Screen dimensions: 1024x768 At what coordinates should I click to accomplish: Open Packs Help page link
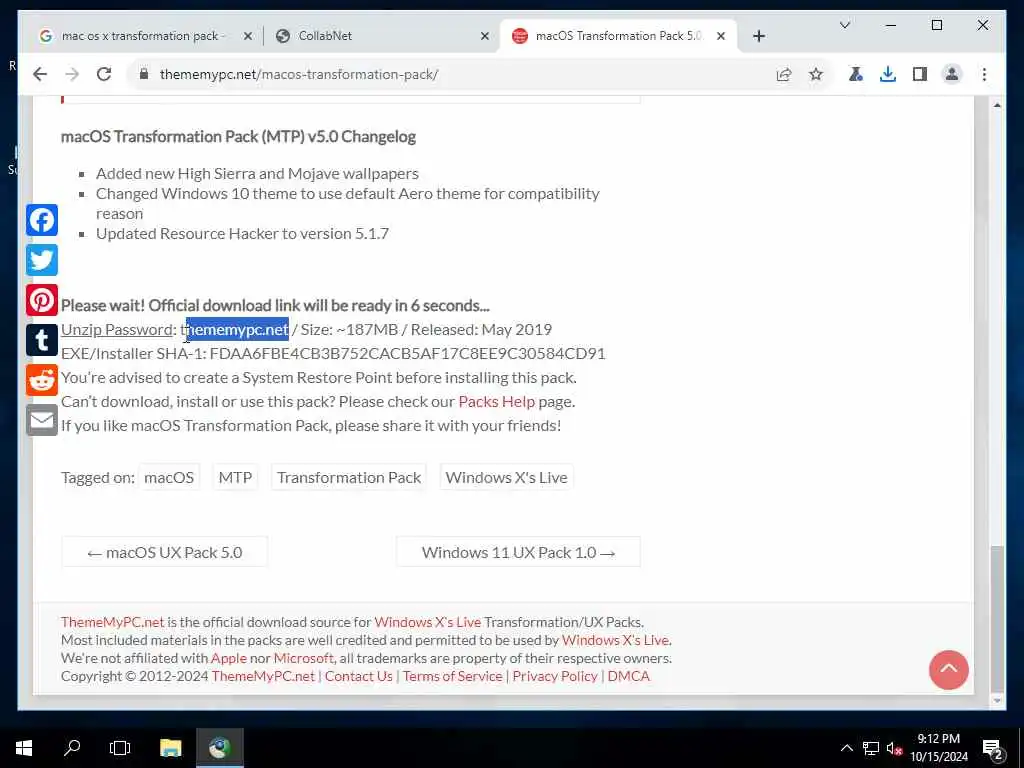496,402
